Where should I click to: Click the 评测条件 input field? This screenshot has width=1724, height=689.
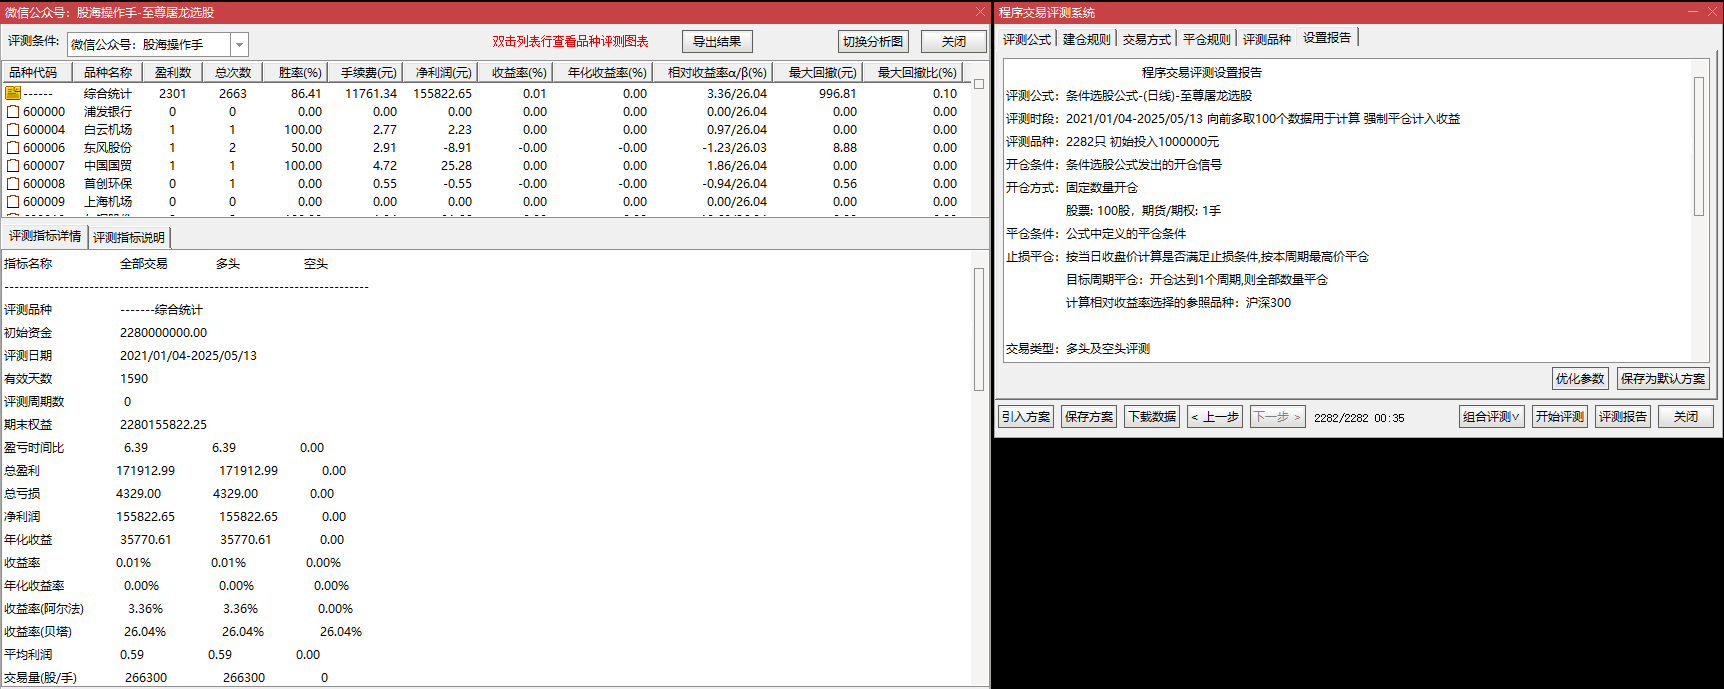pyautogui.click(x=150, y=45)
